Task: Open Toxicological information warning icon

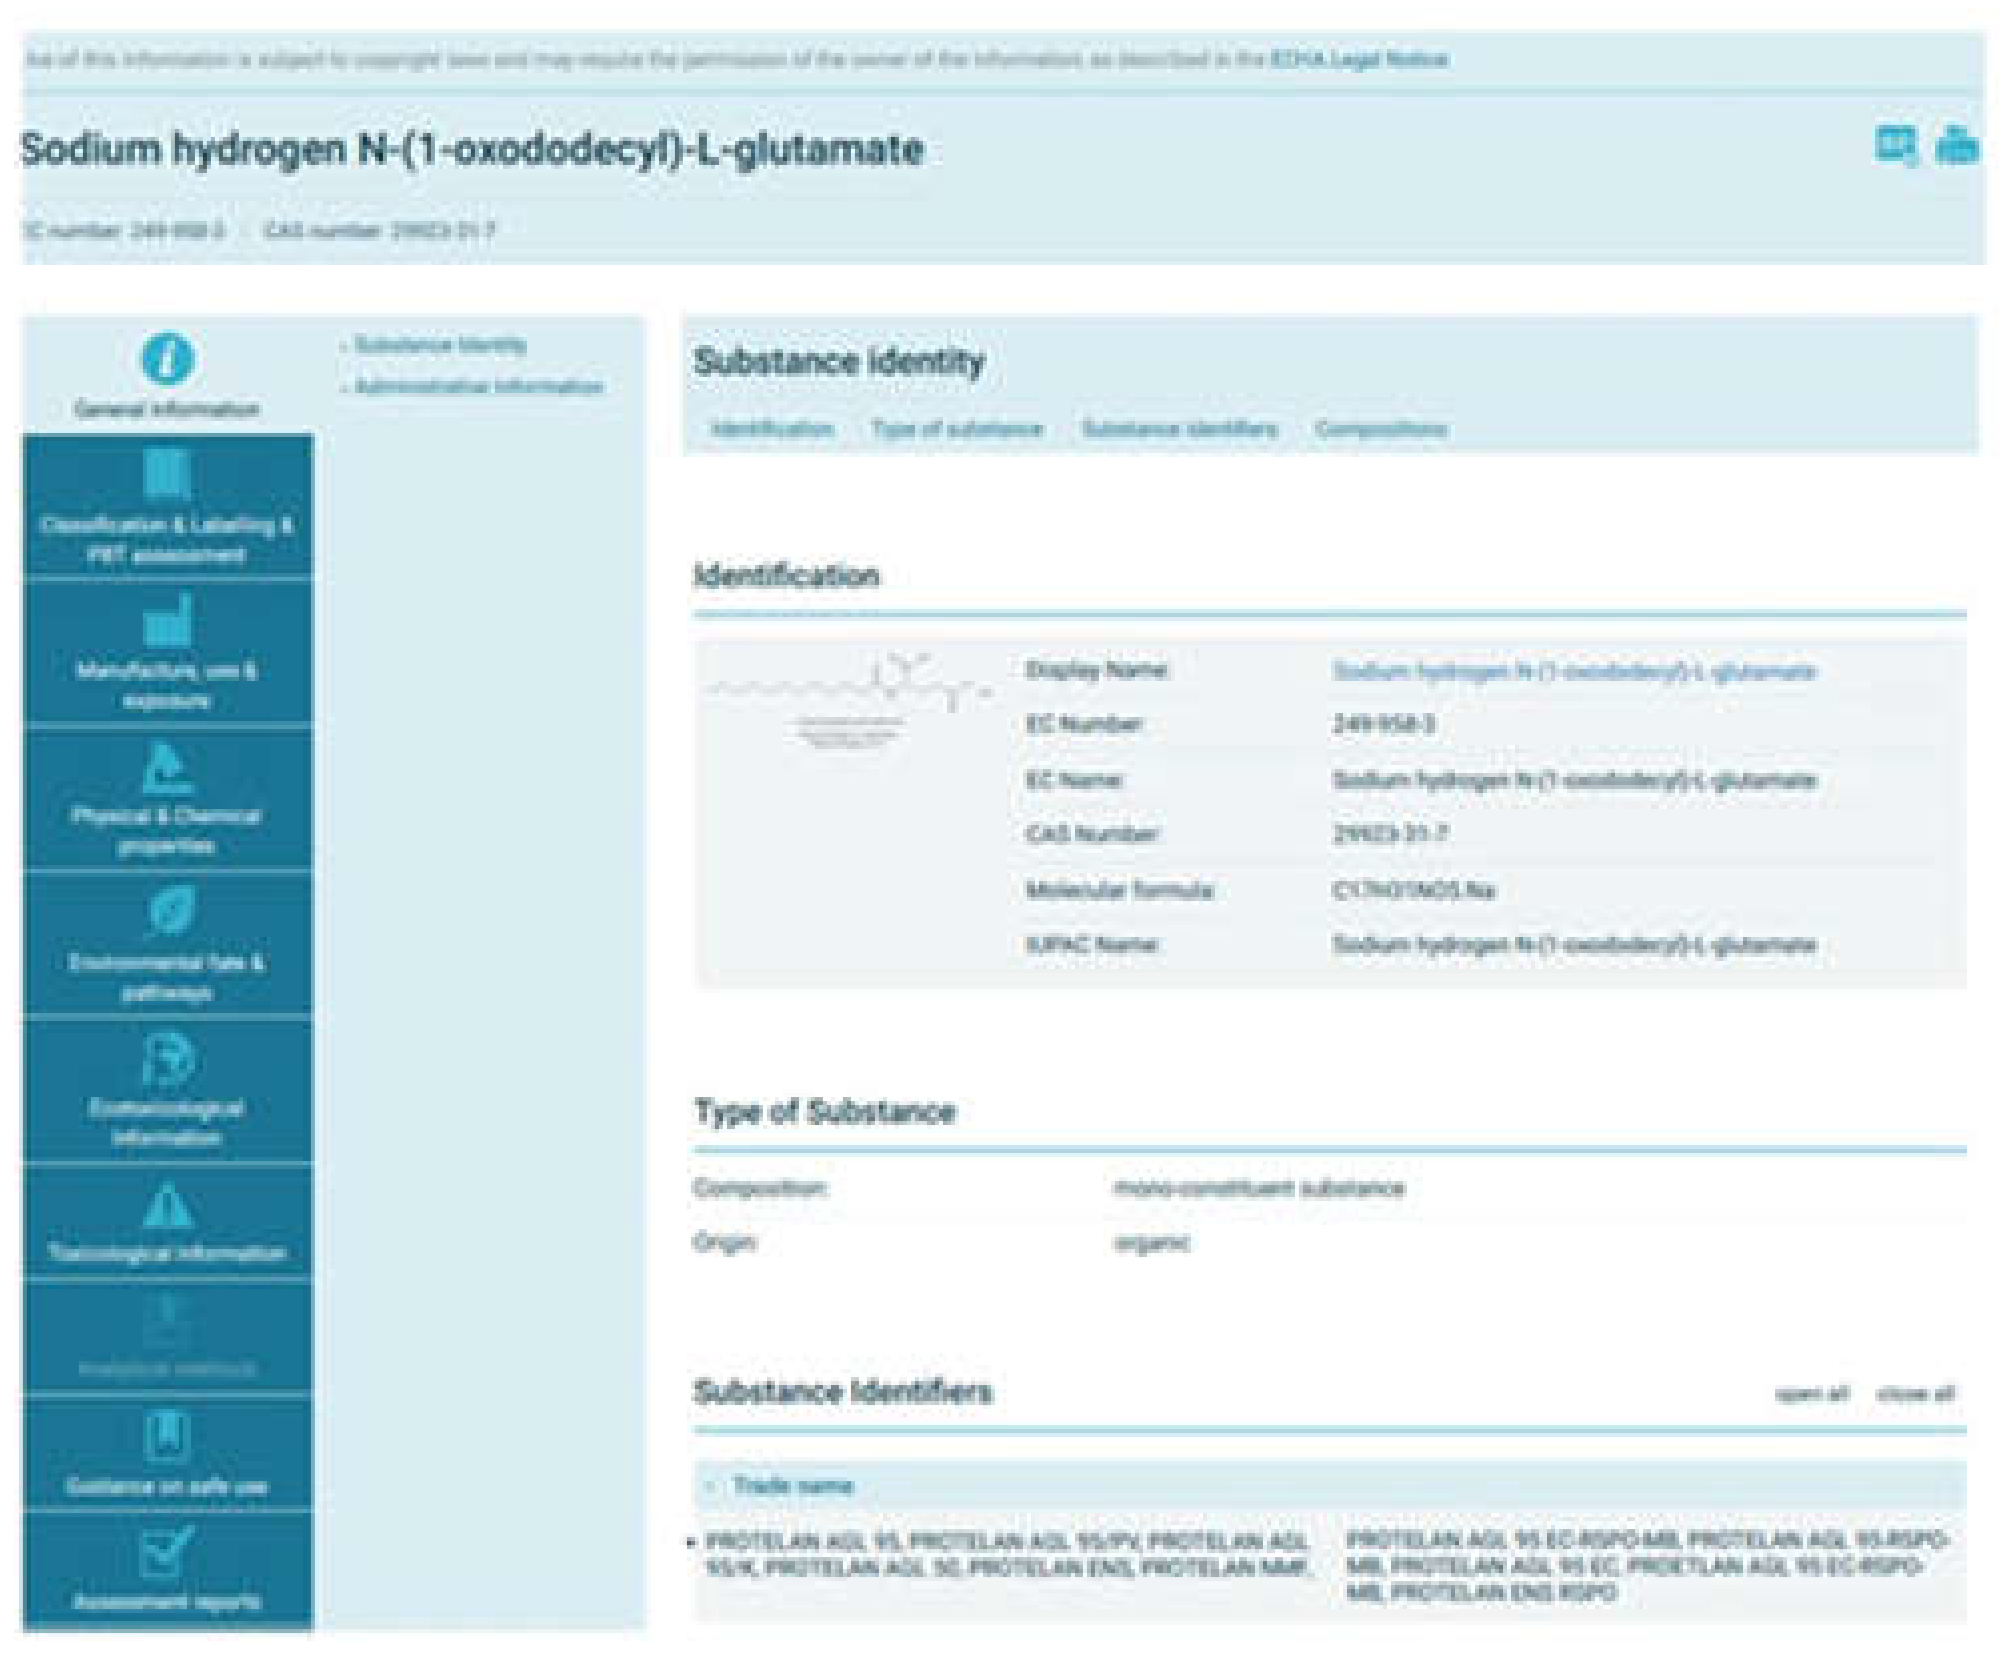Action: [167, 1206]
